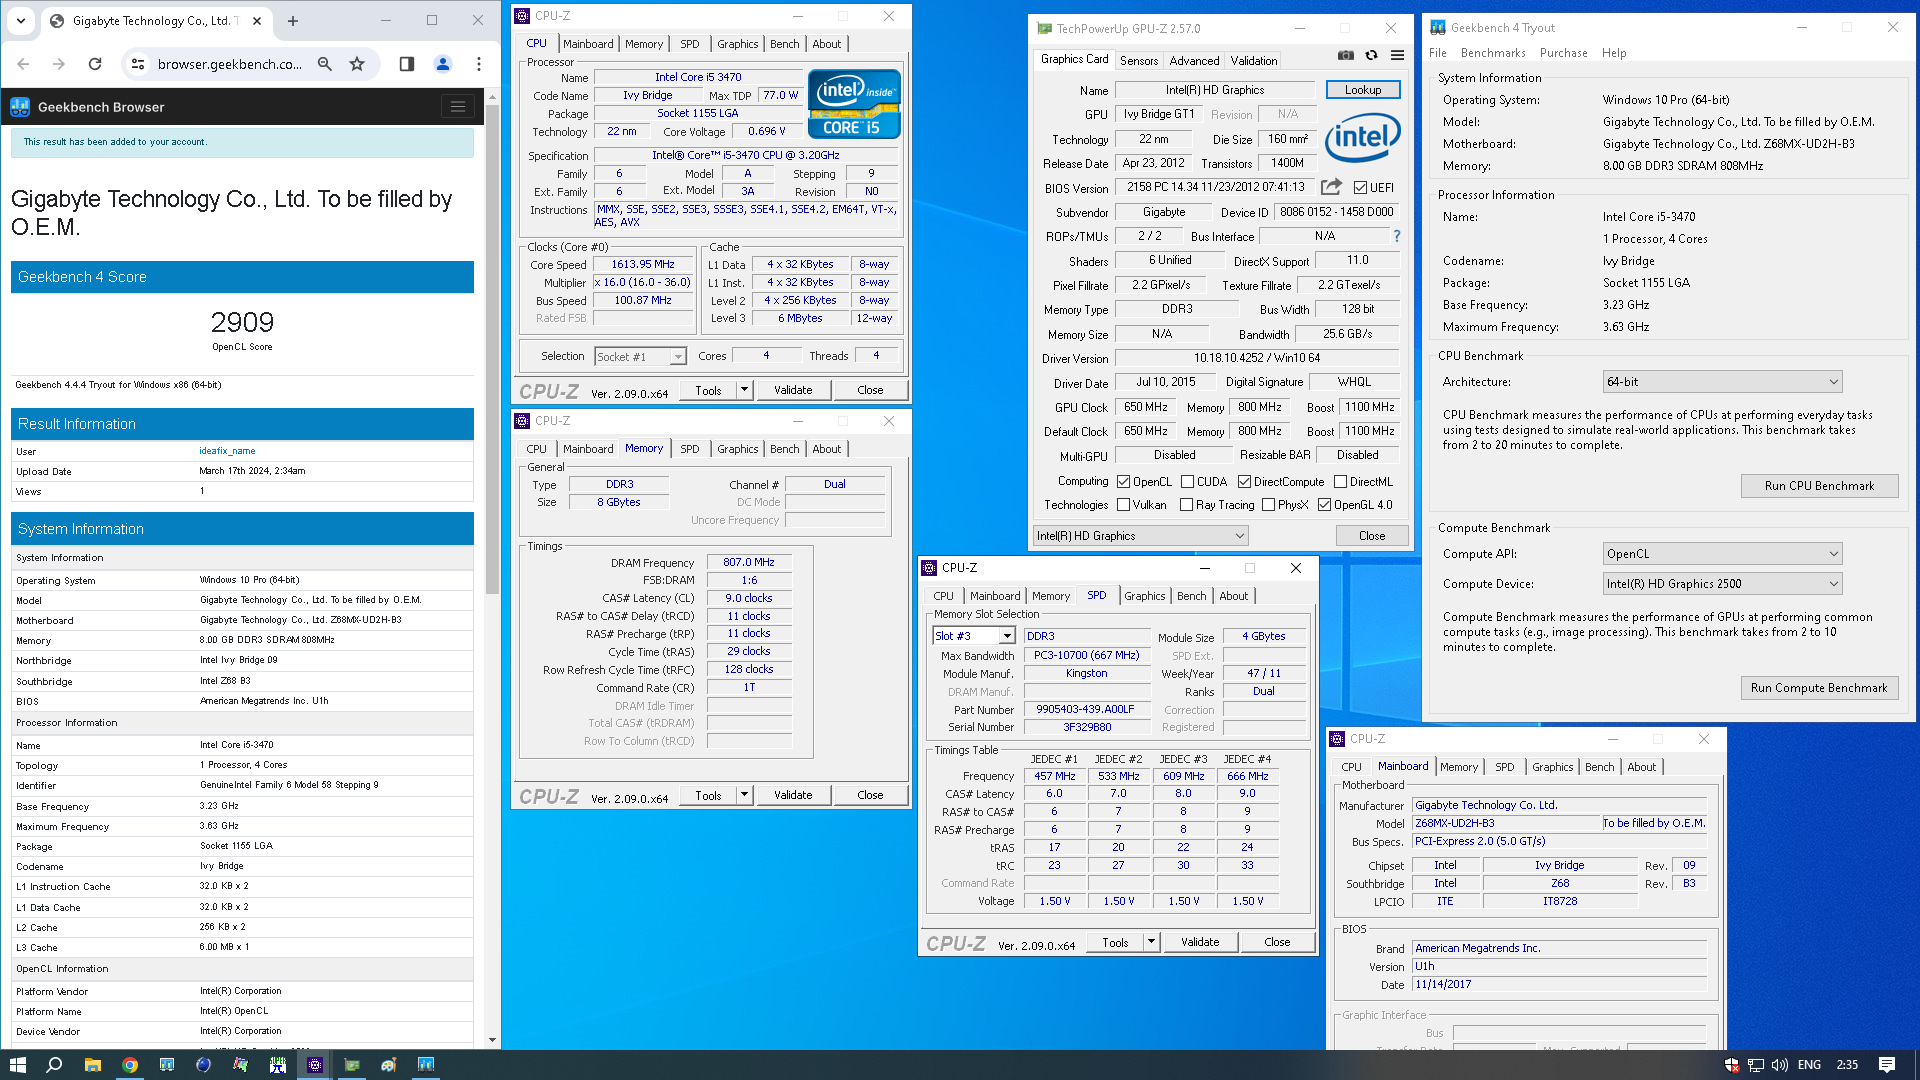Screen dimensions: 1920x1080
Task: Switch to GPU-Z green card taskbar icon
Action: [352, 1065]
